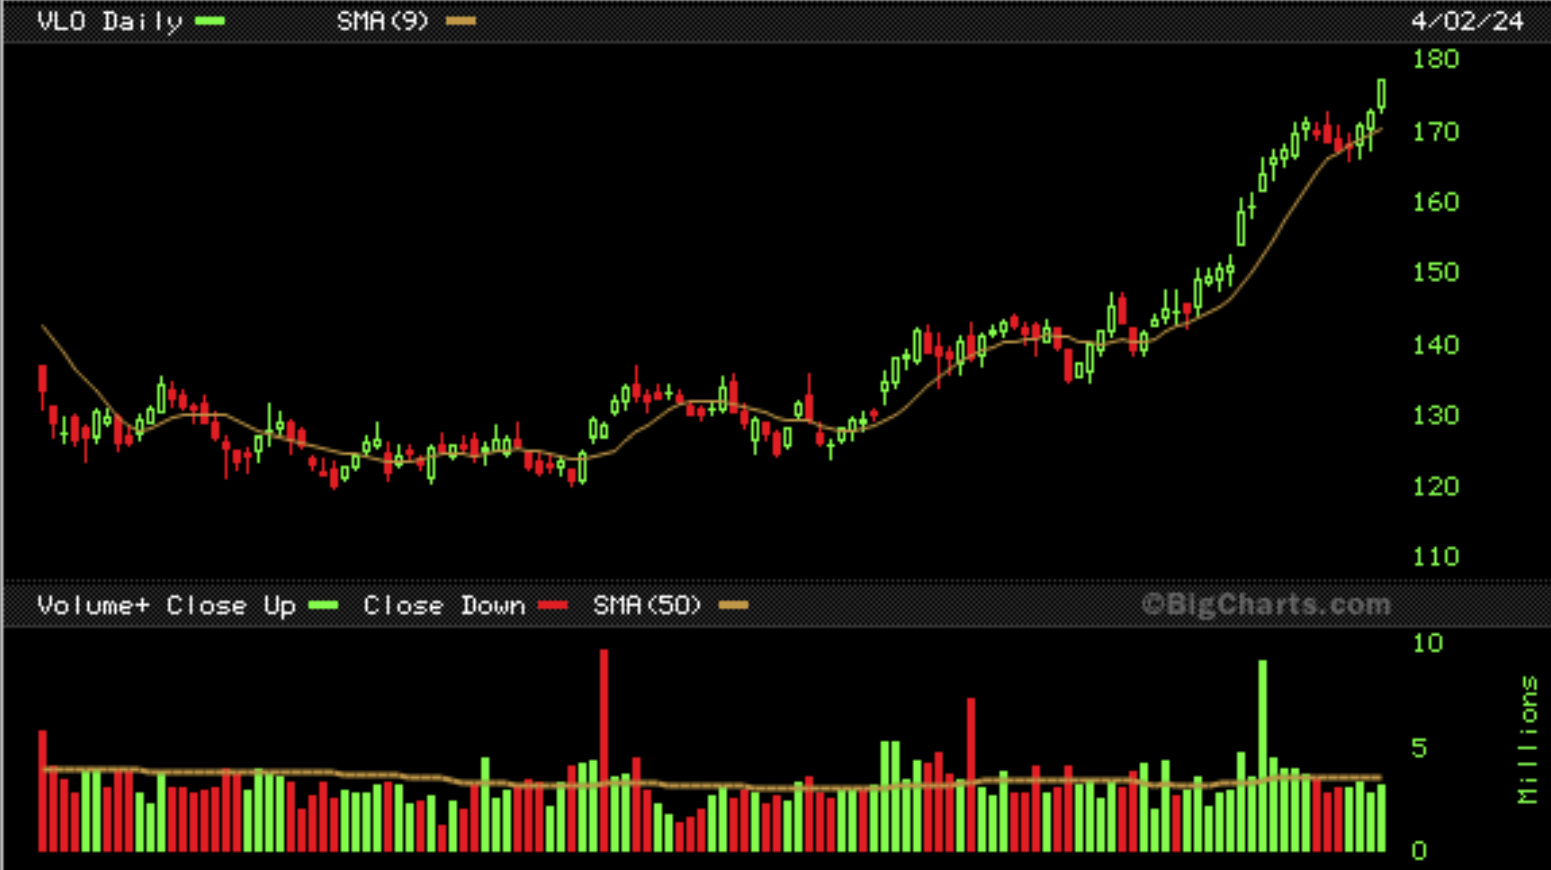
Task: Click the tallest red volume bar
Action: pyautogui.click(x=604, y=750)
